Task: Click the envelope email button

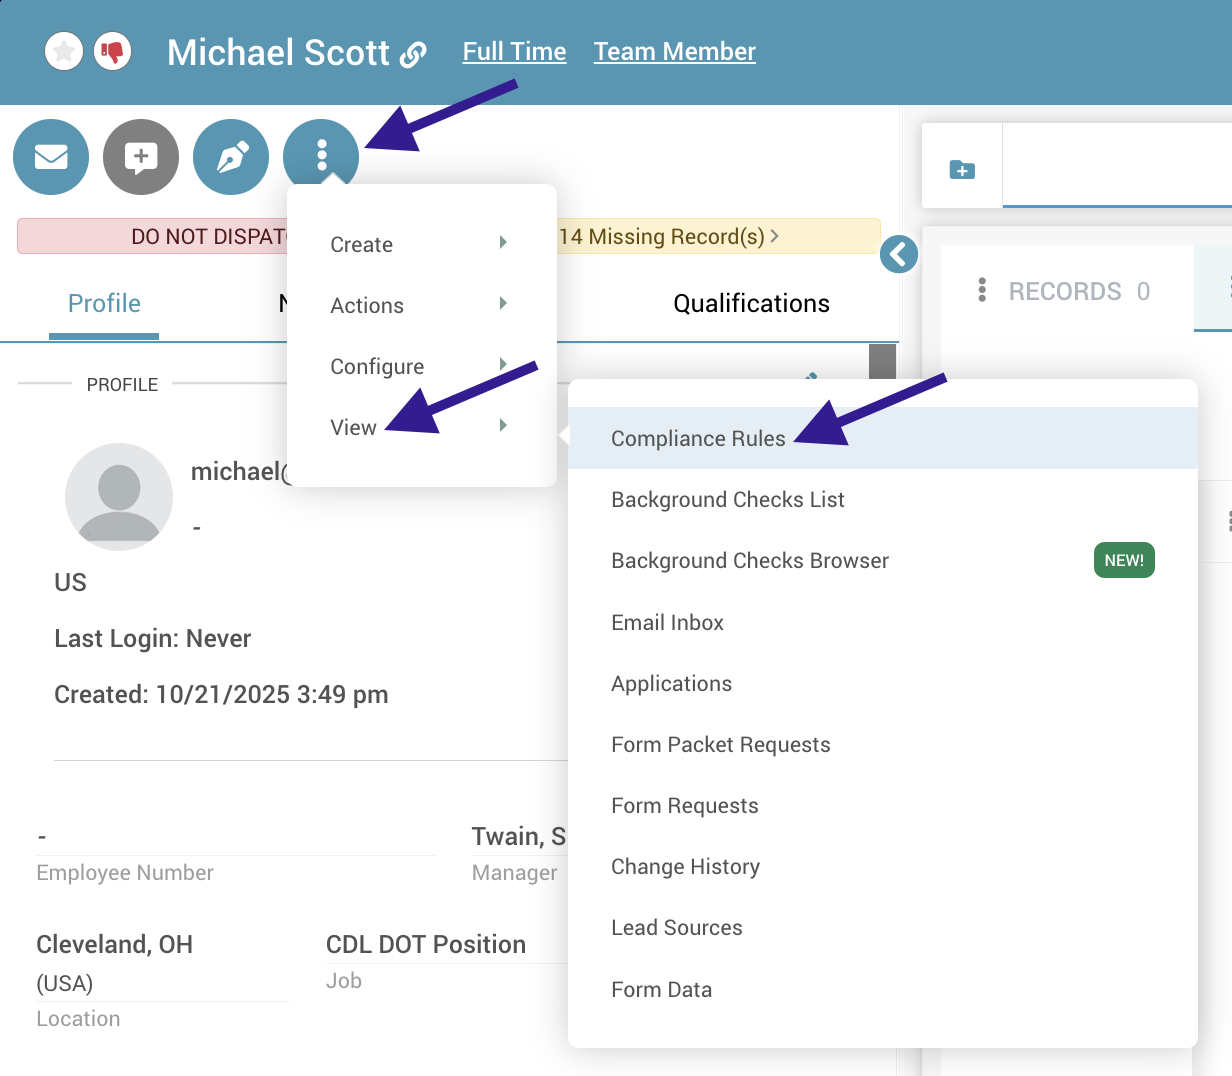Action: tap(51, 157)
